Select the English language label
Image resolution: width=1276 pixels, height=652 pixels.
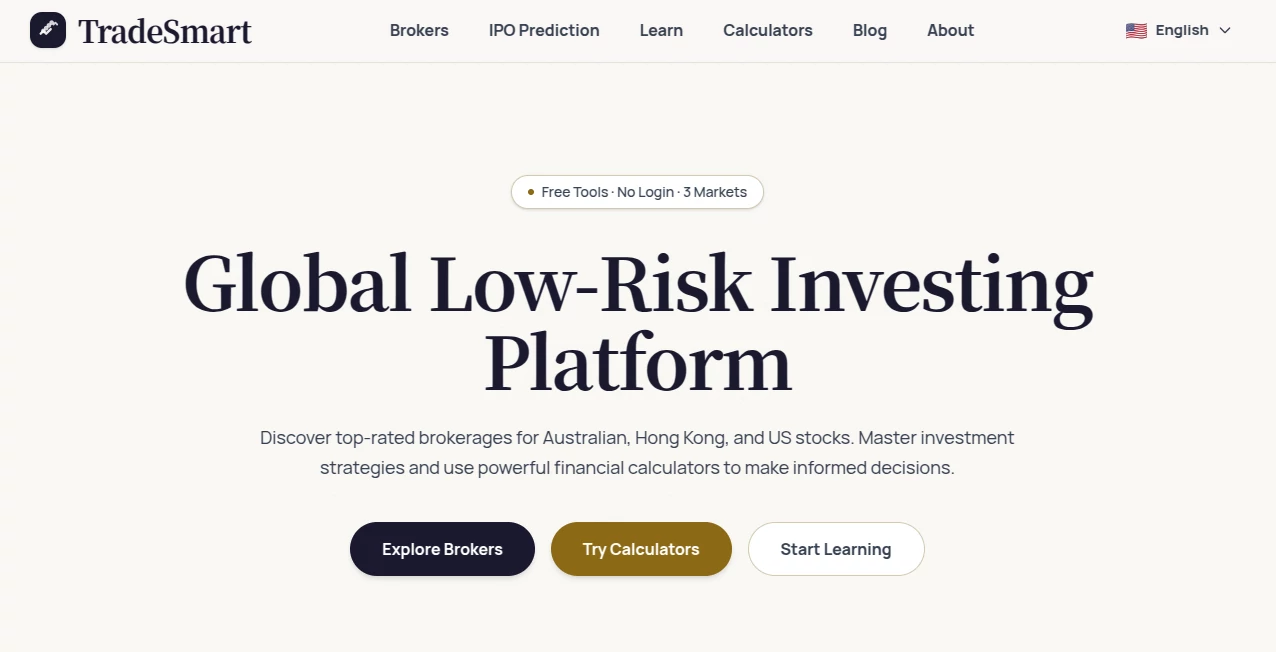click(1181, 30)
